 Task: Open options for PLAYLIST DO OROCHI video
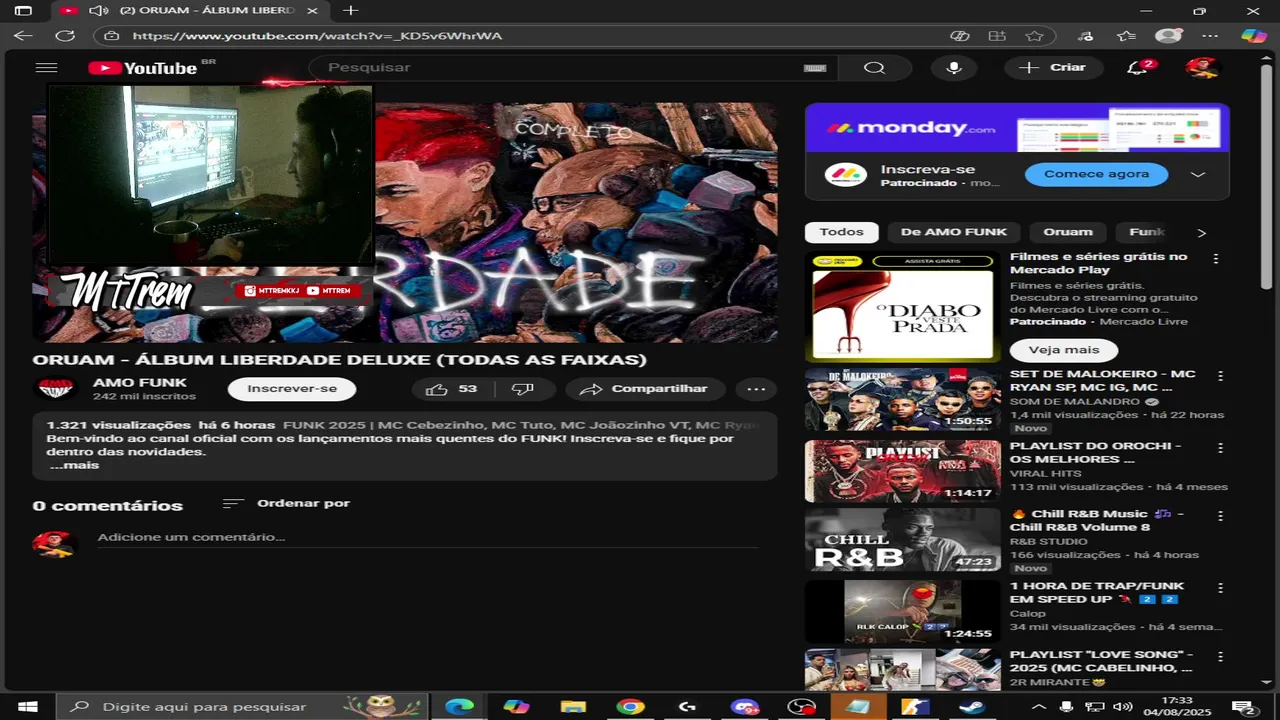click(x=1220, y=448)
